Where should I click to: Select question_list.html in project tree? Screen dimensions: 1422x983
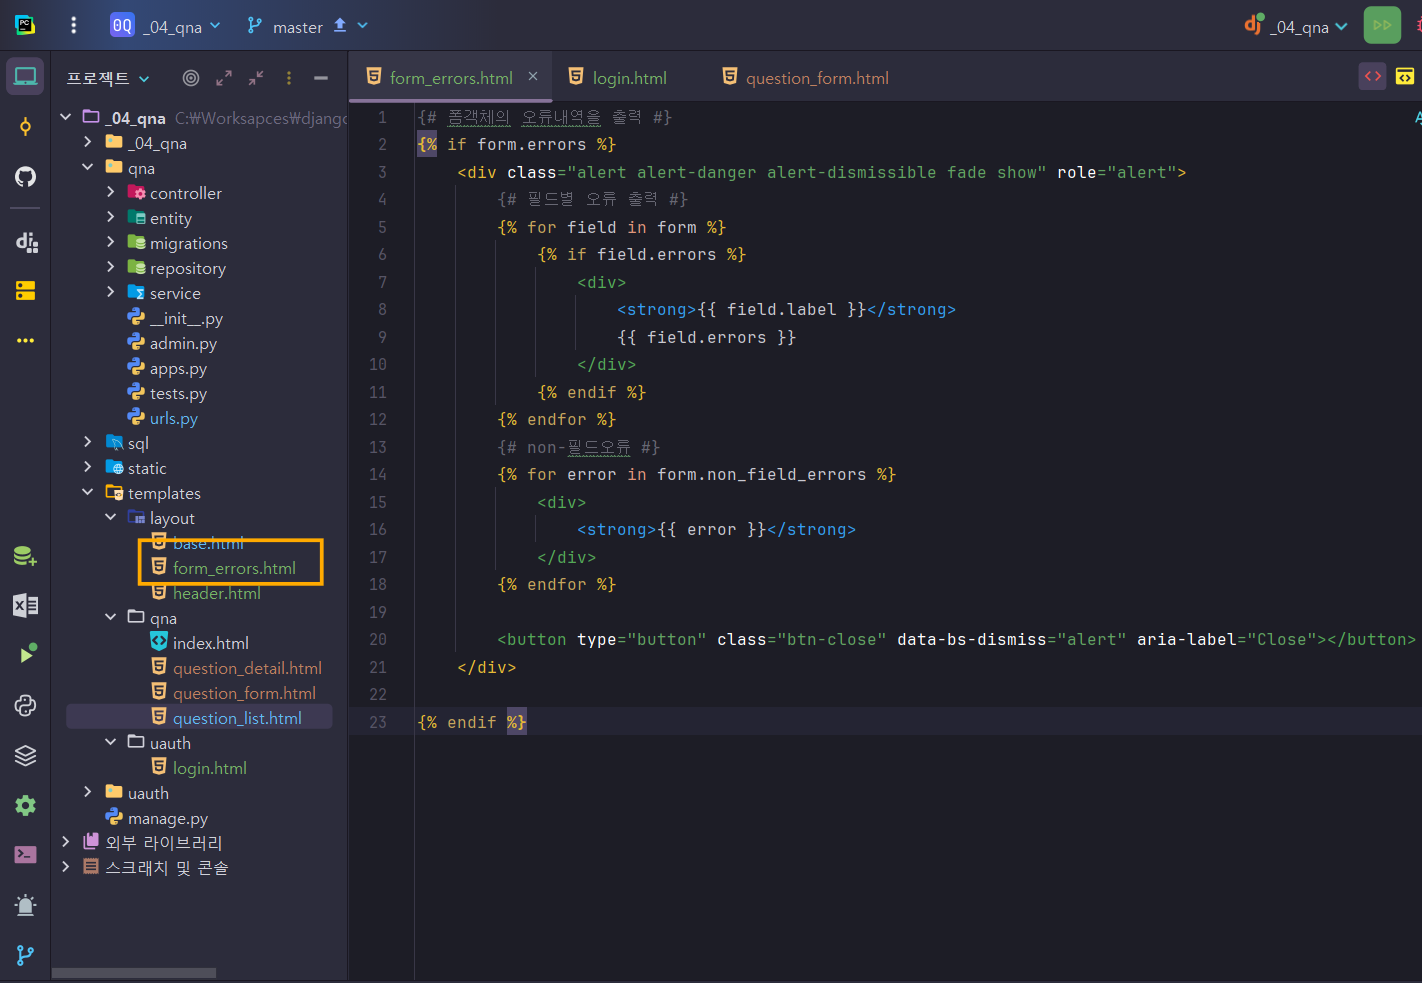coord(237,718)
